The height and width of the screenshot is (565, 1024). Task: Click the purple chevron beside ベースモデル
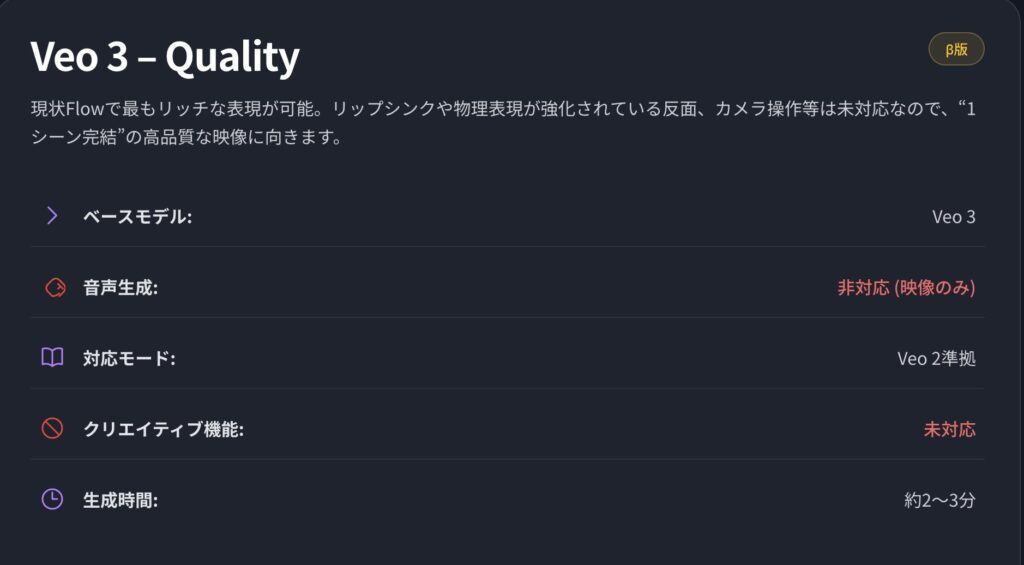point(52,216)
